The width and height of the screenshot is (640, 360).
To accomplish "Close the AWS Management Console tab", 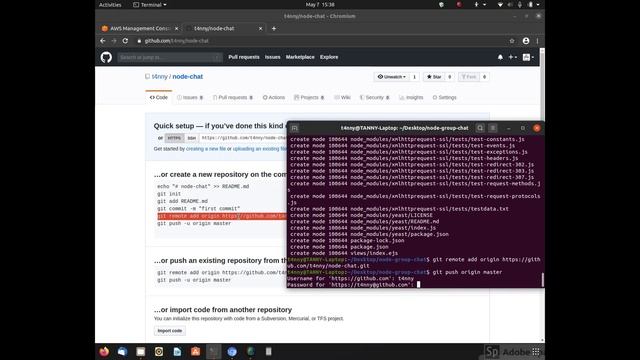I will (x=176, y=29).
